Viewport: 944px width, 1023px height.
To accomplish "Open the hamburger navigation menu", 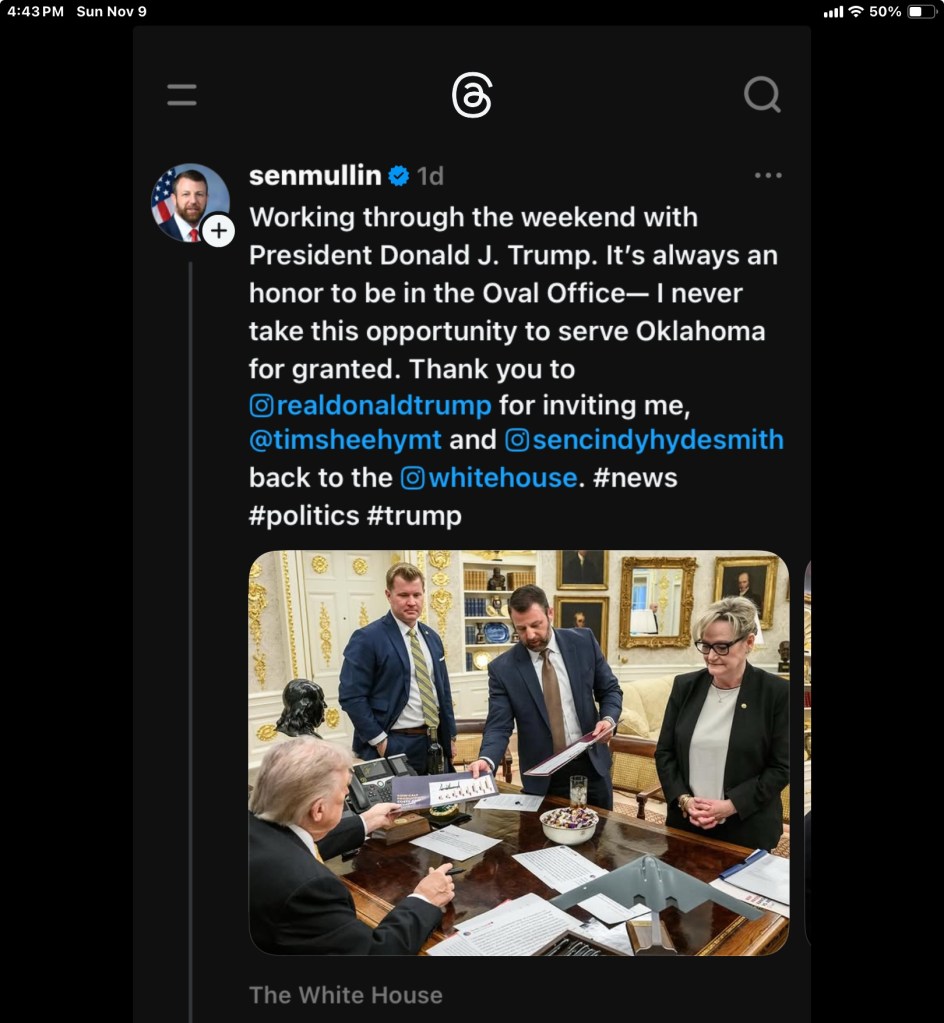I will [x=181, y=95].
